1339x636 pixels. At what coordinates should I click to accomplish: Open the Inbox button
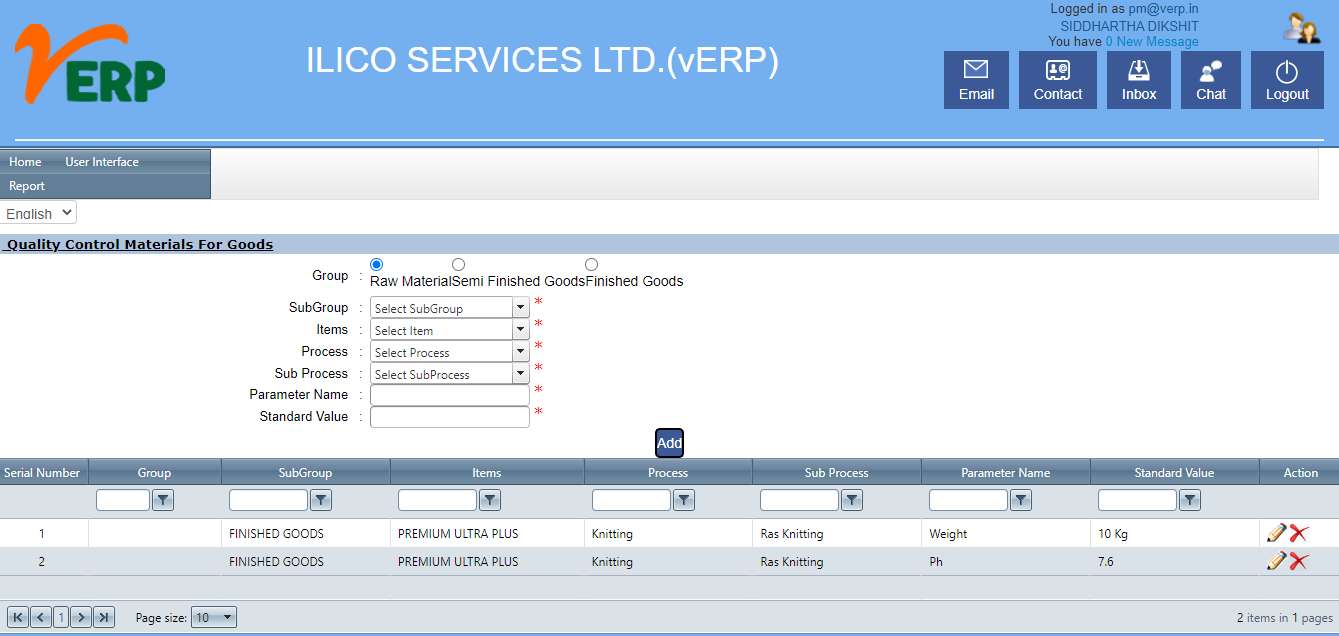[x=1139, y=80]
